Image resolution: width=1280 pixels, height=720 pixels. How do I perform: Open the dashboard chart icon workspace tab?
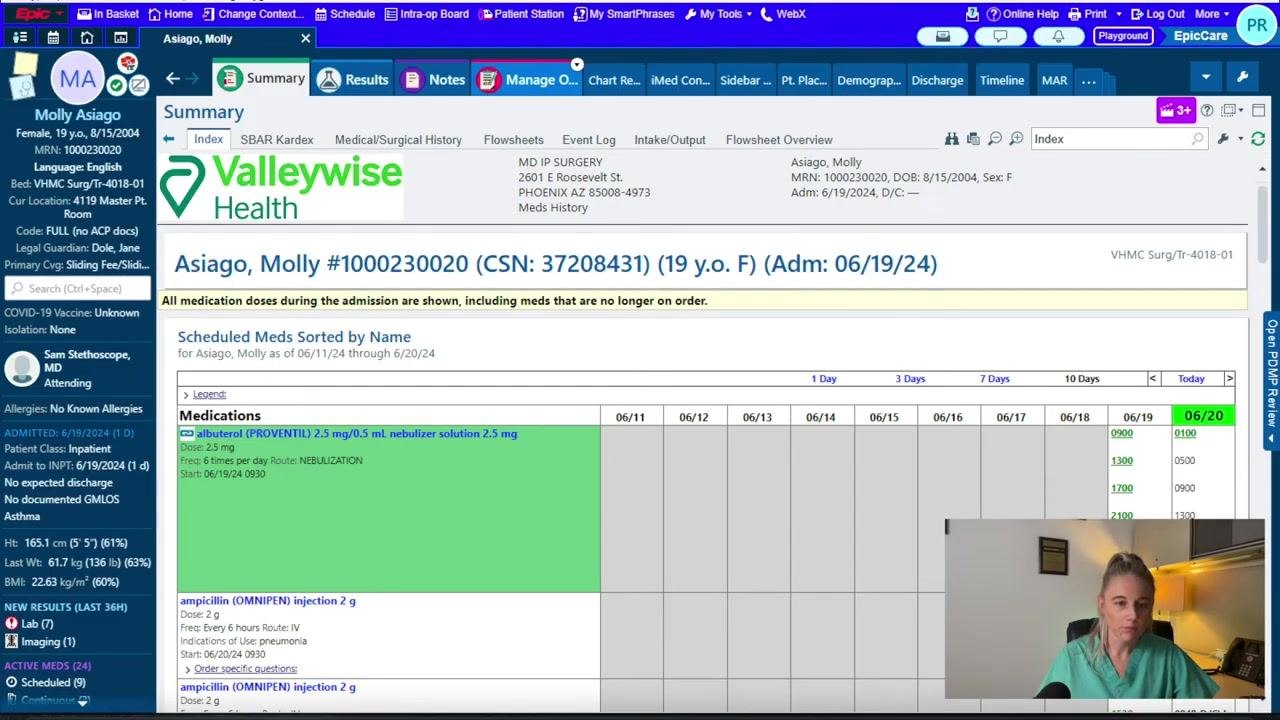tap(121, 38)
